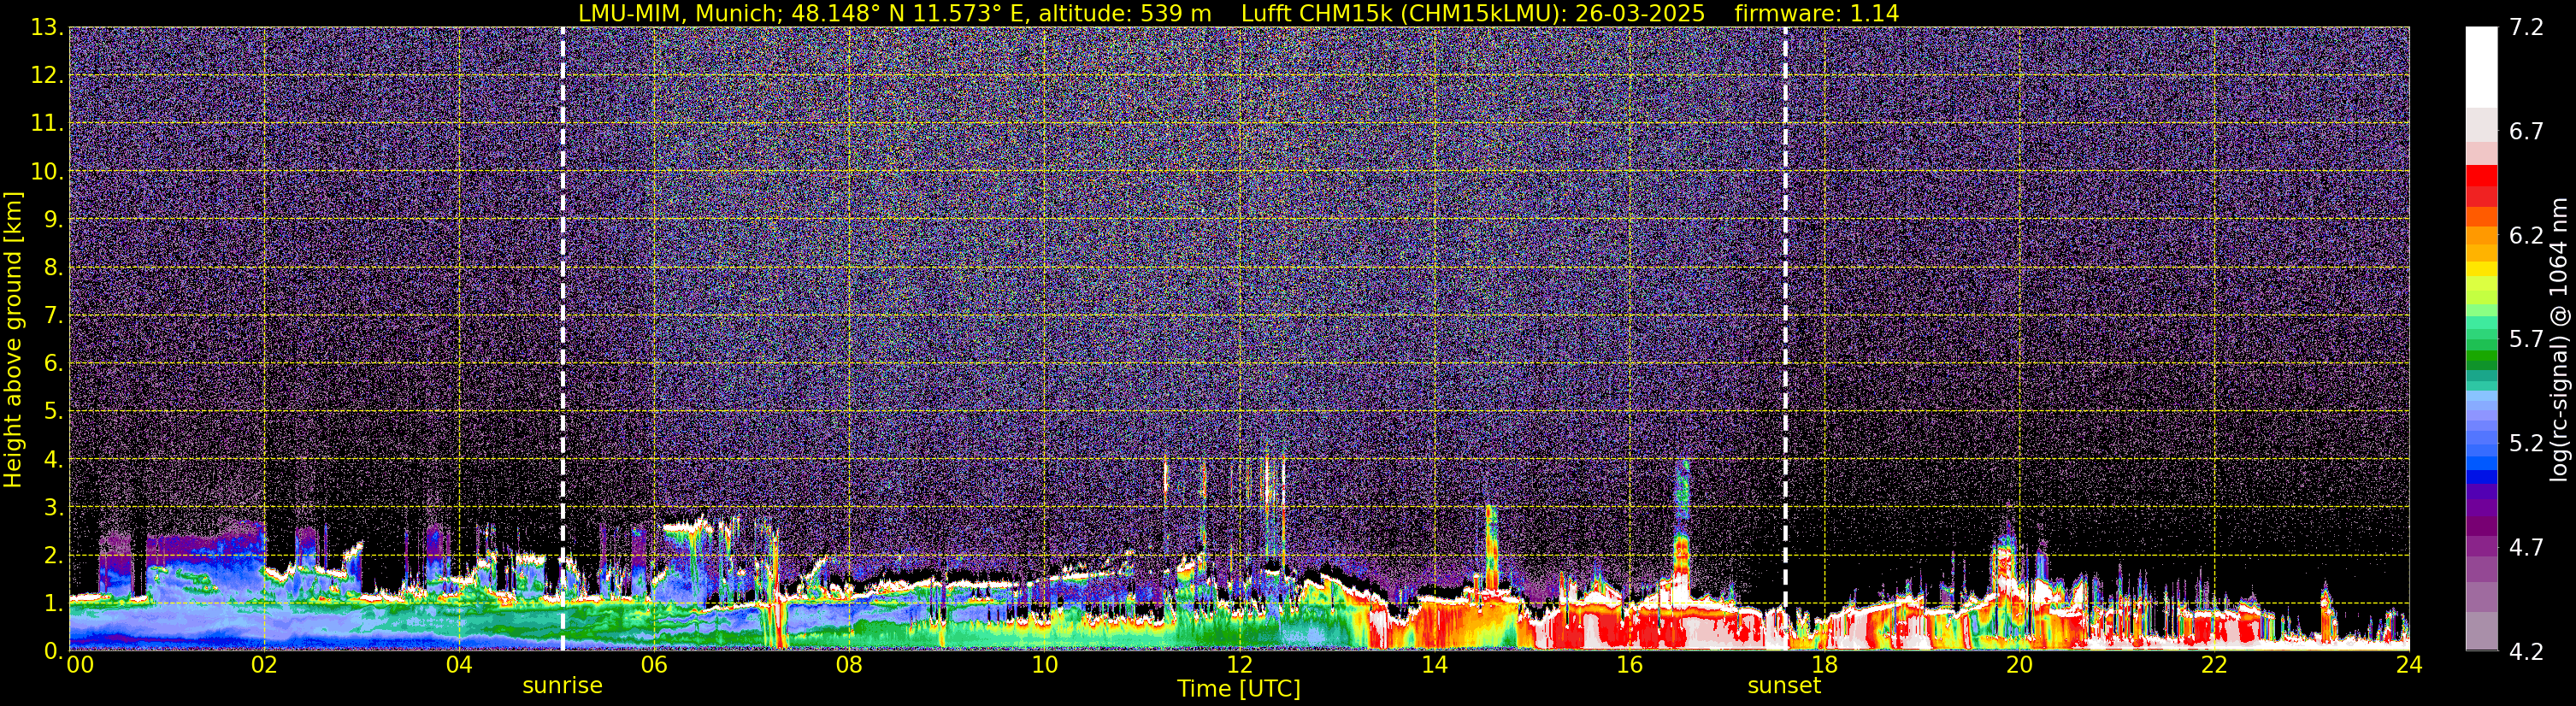The image size is (2576, 706).
Task: Click the '24' time tick label
Action: pyautogui.click(x=2409, y=665)
